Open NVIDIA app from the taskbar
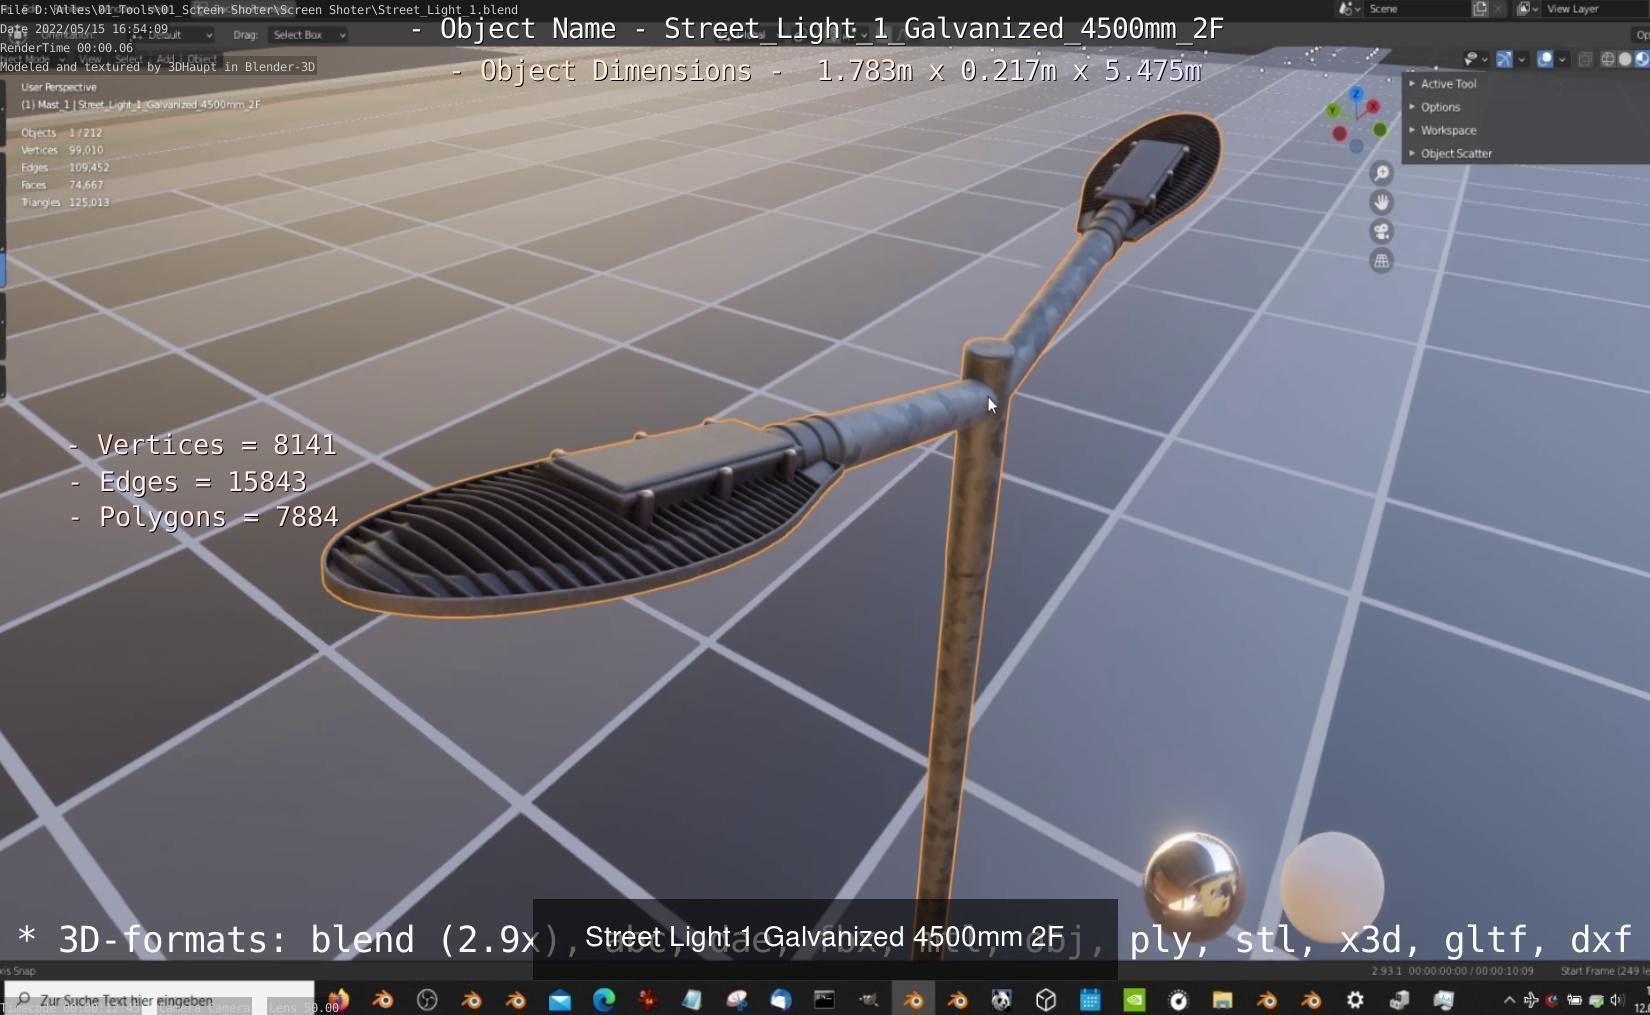1650x1015 pixels. coord(1135,1000)
